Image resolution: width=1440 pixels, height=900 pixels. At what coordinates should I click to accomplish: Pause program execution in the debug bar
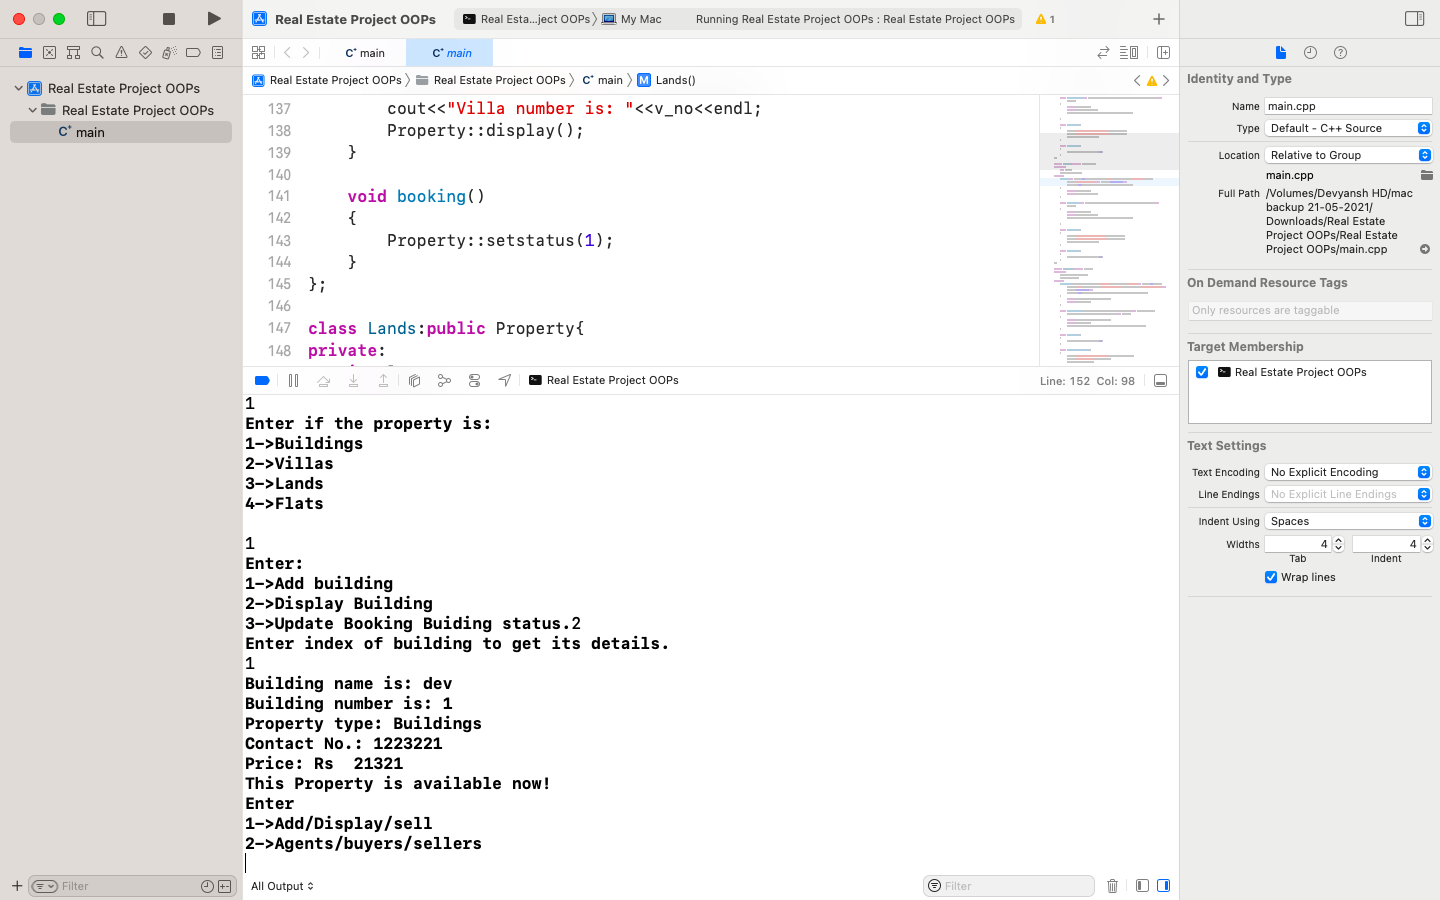coord(293,380)
